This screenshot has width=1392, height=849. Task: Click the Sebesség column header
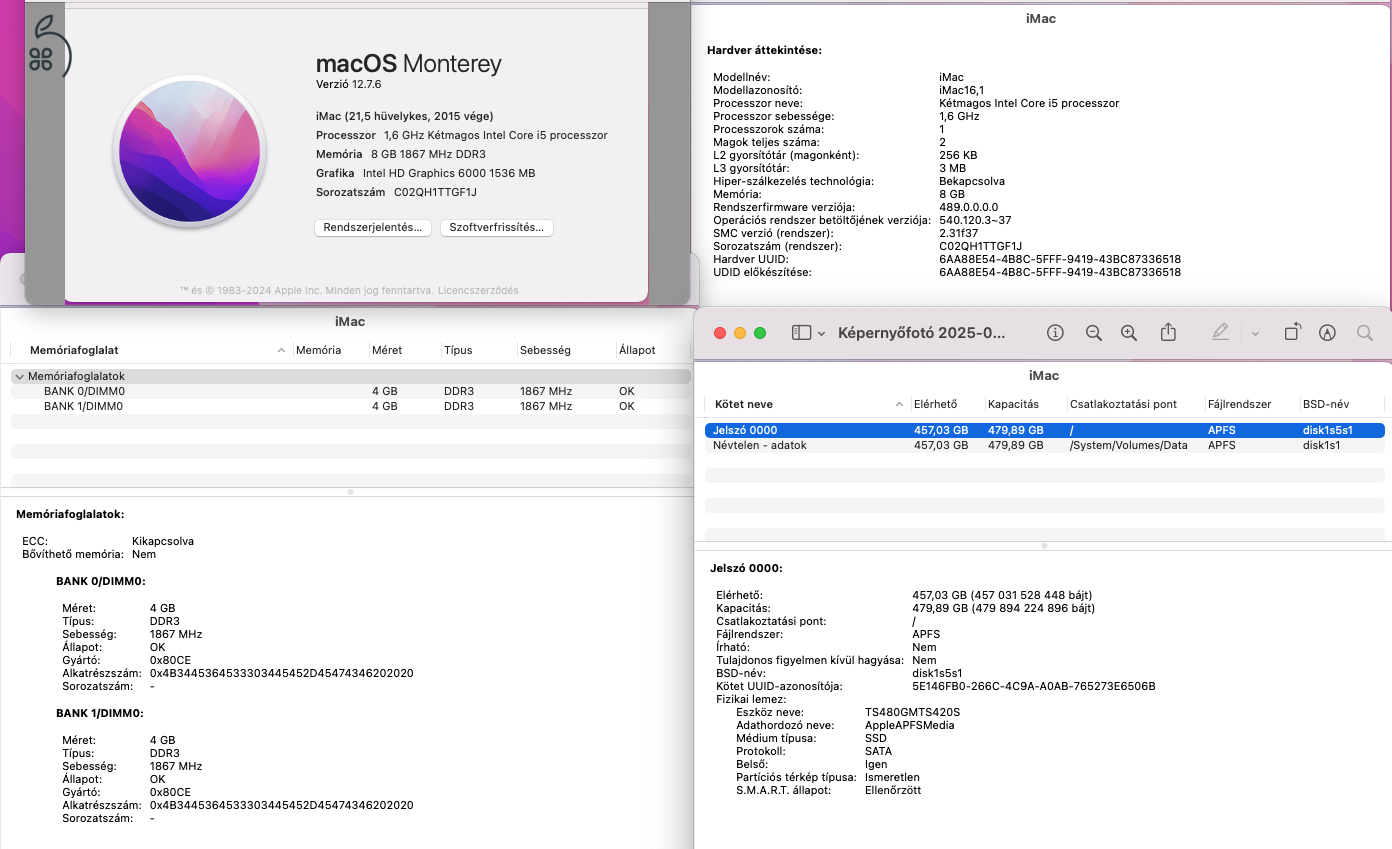545,350
